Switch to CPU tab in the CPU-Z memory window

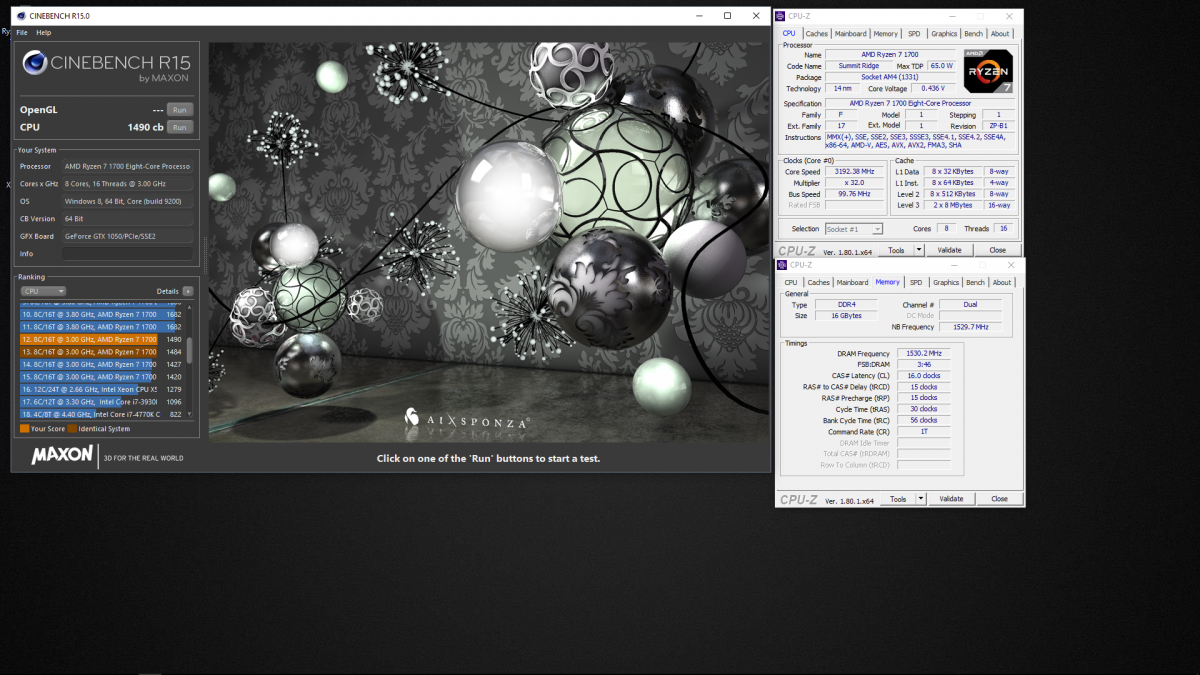pos(791,283)
